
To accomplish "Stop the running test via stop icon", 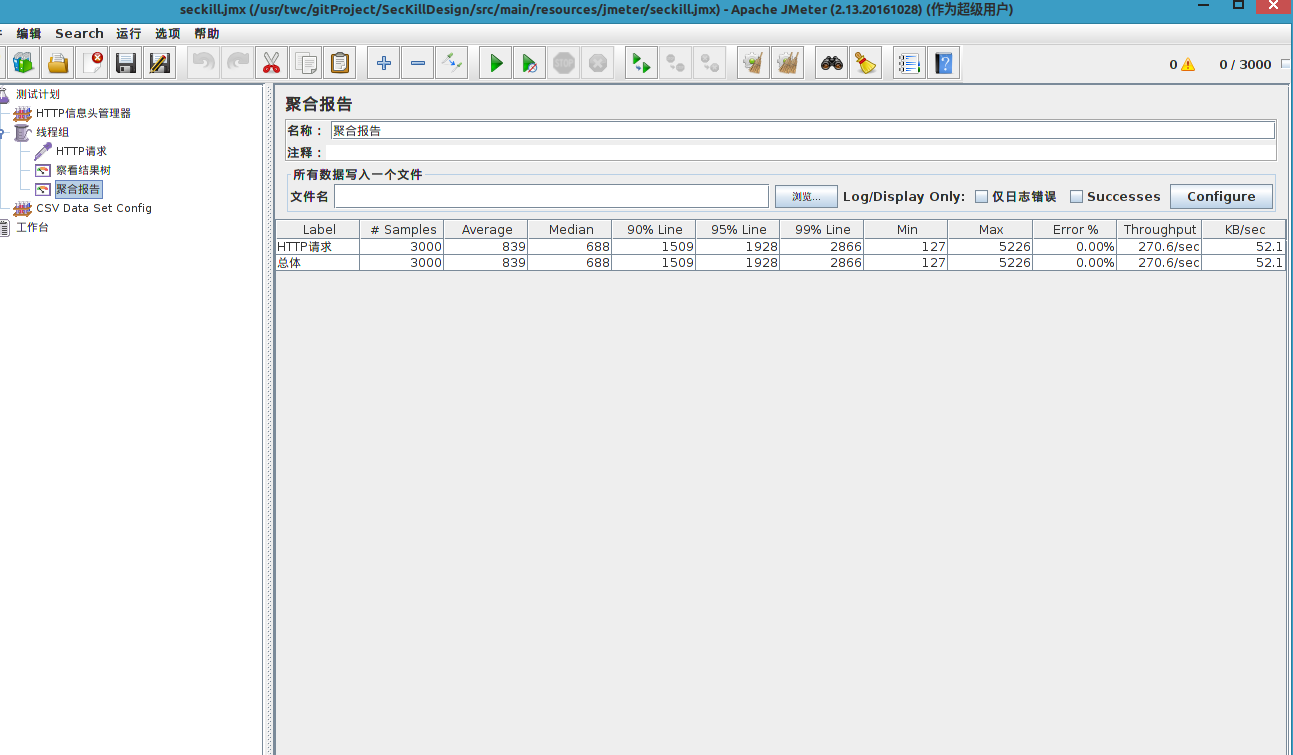I will 563,62.
